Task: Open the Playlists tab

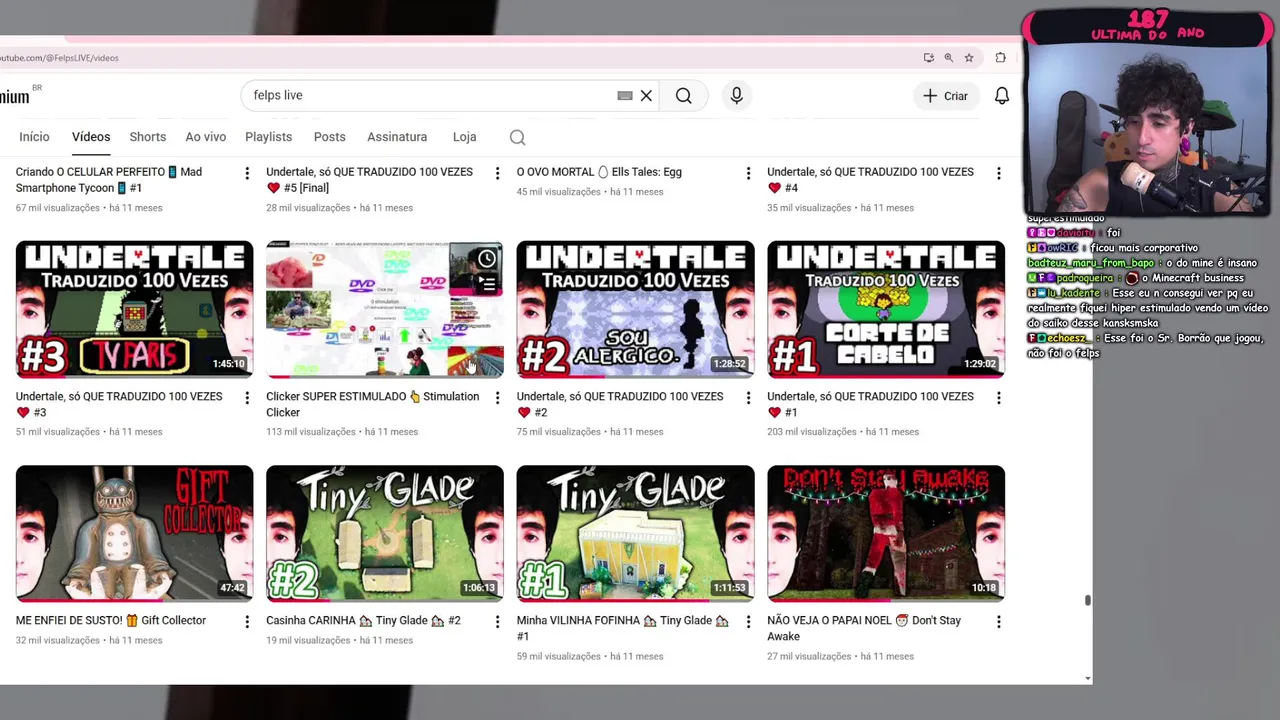Action: (x=268, y=137)
